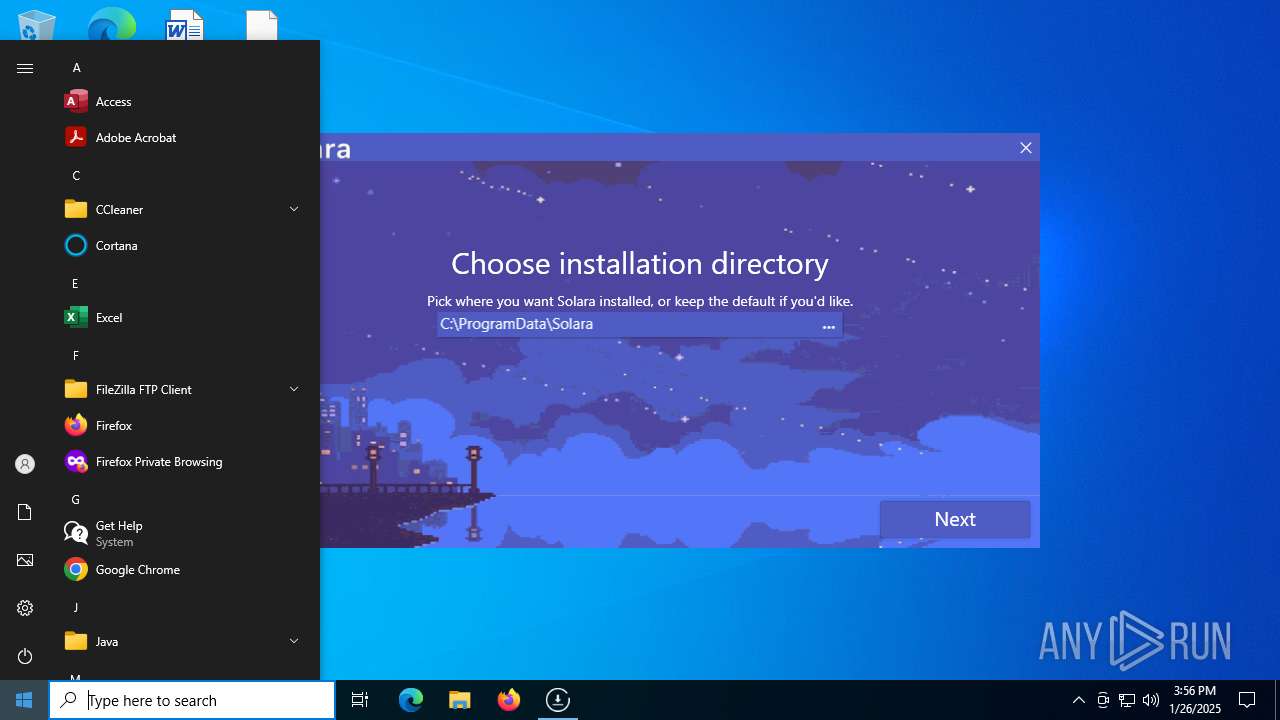Select the blank file desktop icon
The width and height of the screenshot is (1280, 720).
262,24
